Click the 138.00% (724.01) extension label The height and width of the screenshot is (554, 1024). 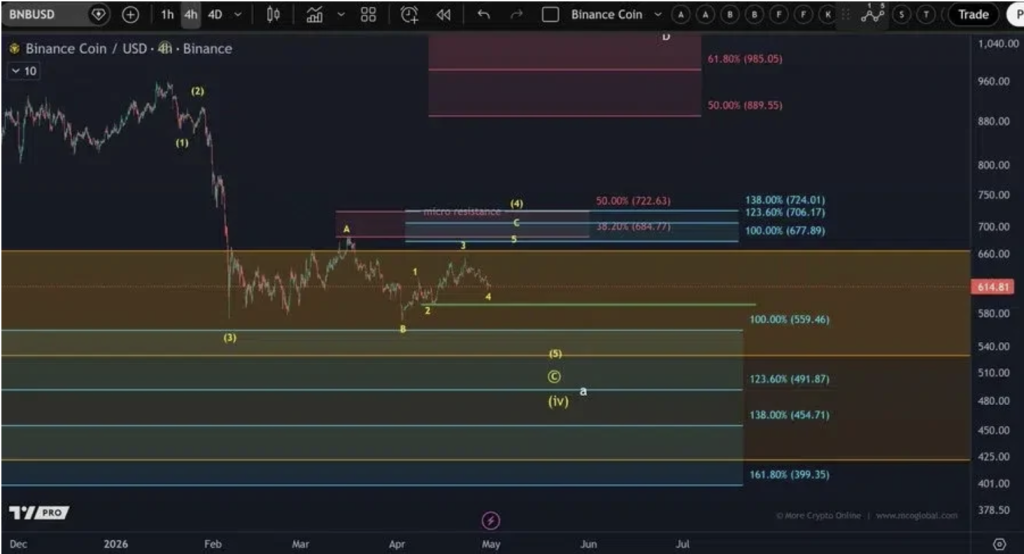coord(785,200)
